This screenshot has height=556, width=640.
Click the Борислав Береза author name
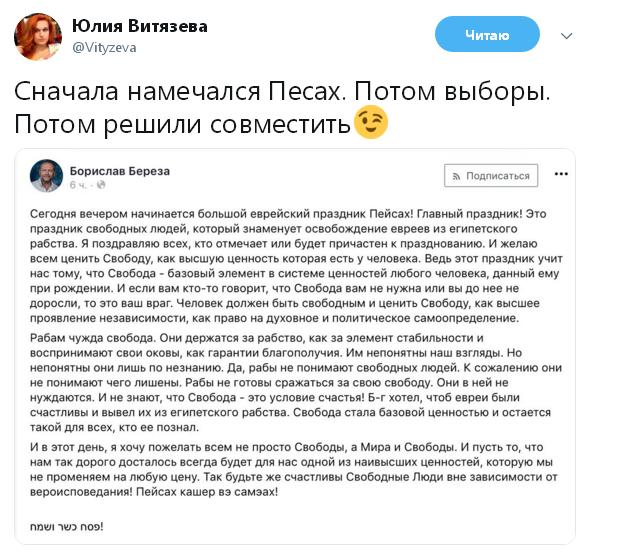pos(120,171)
